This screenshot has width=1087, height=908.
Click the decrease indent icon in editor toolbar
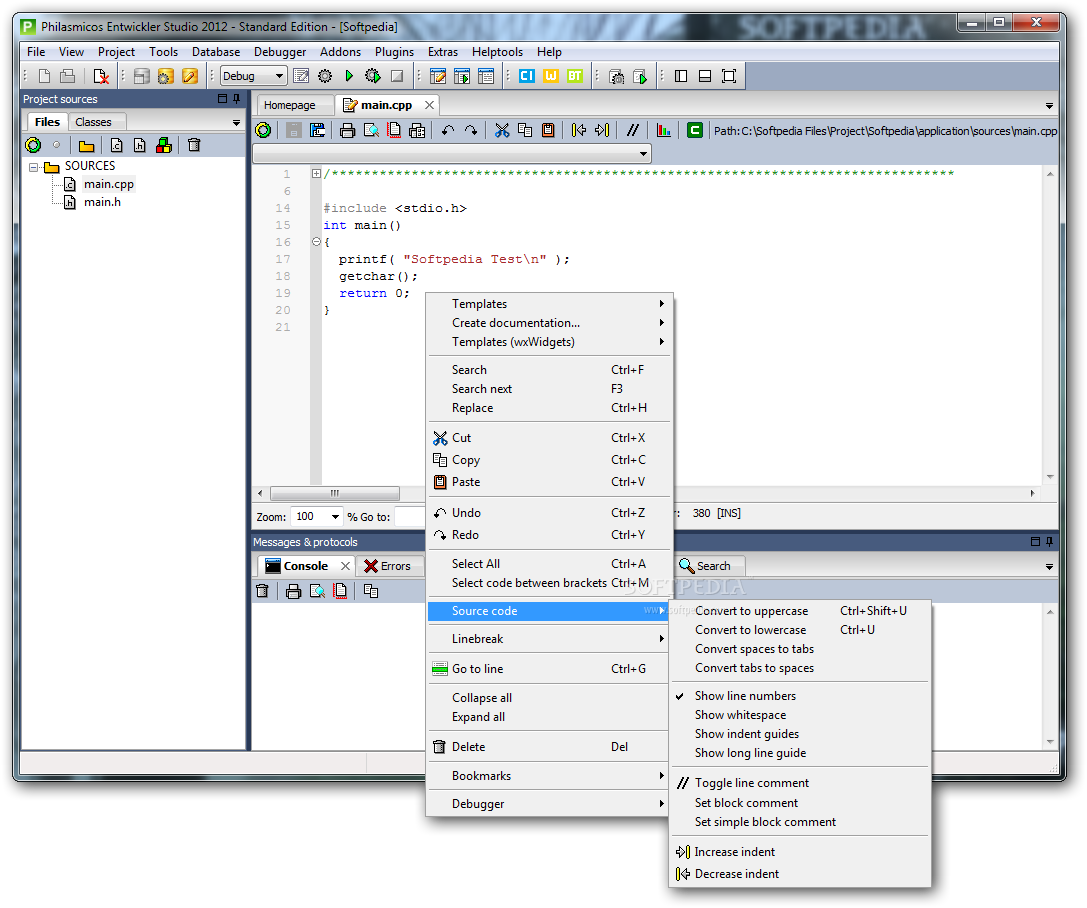[x=579, y=130]
